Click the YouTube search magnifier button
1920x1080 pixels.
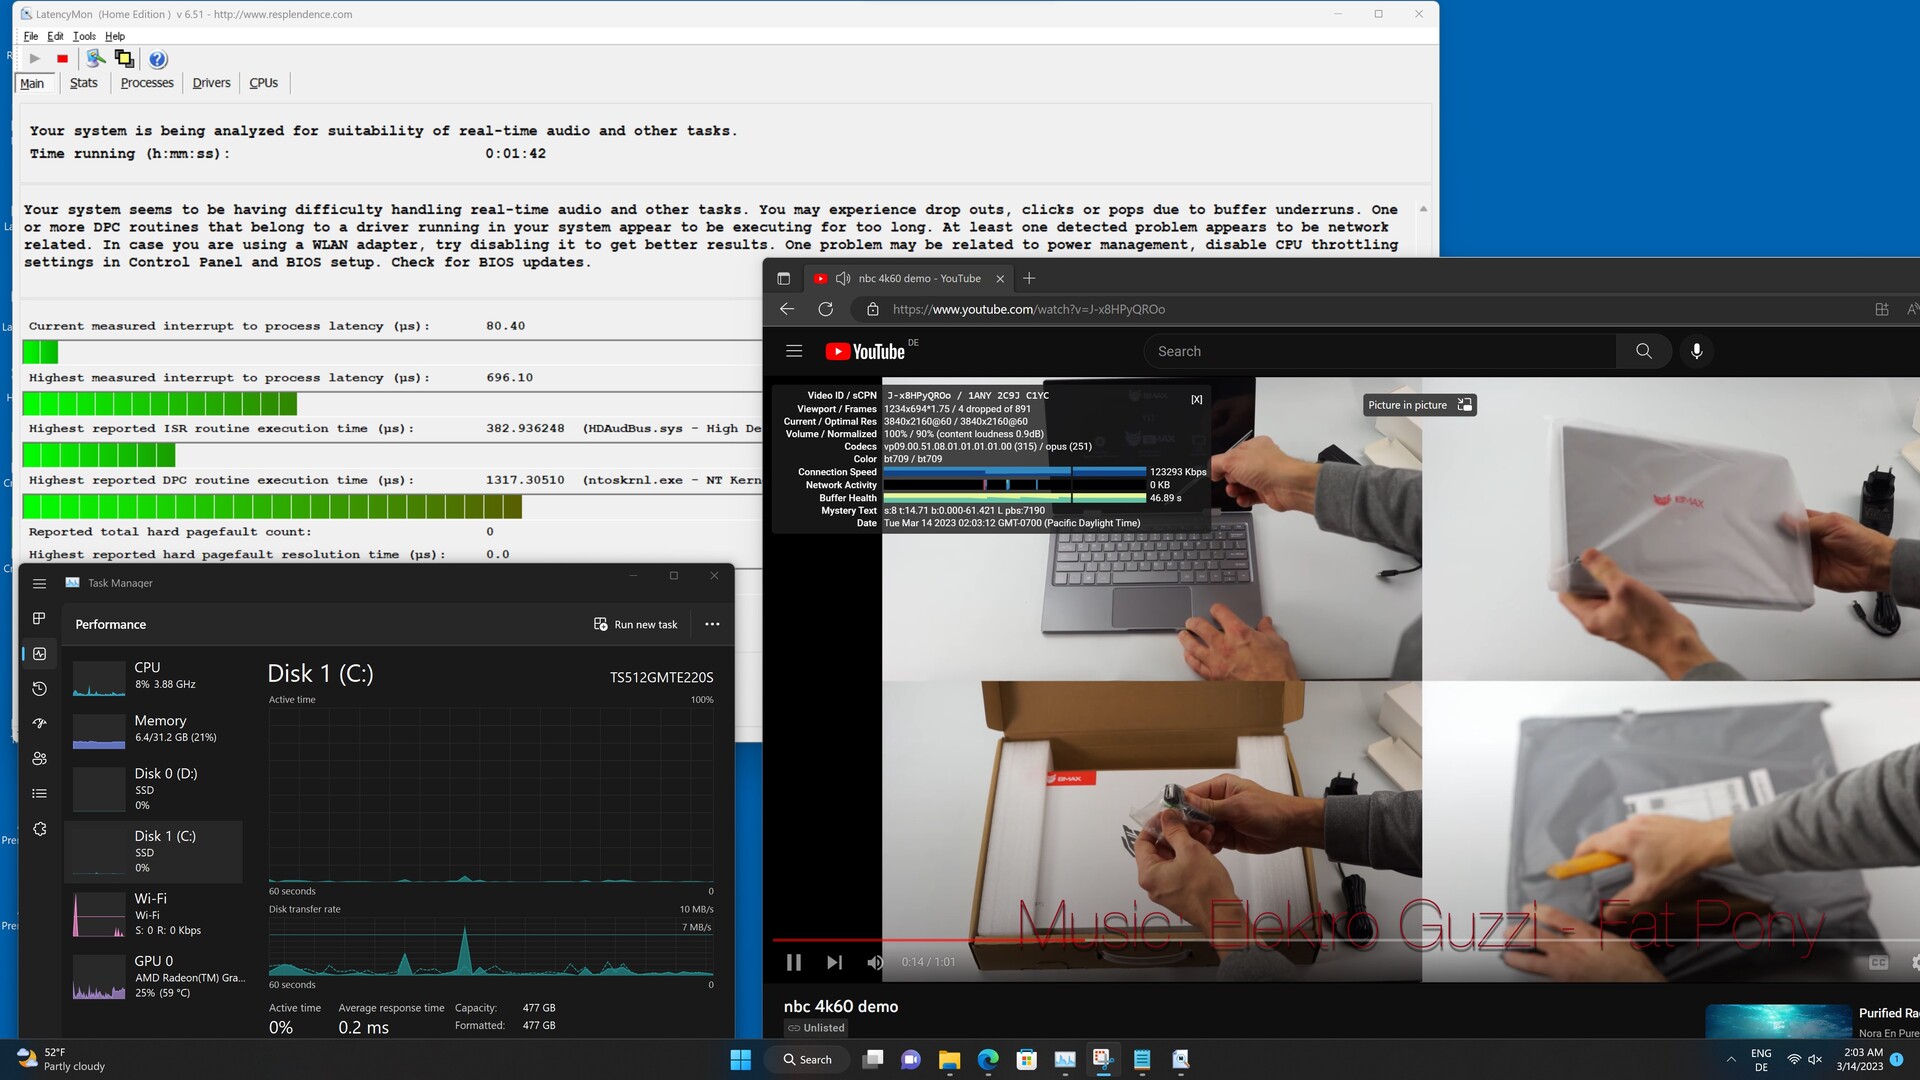click(x=1643, y=351)
